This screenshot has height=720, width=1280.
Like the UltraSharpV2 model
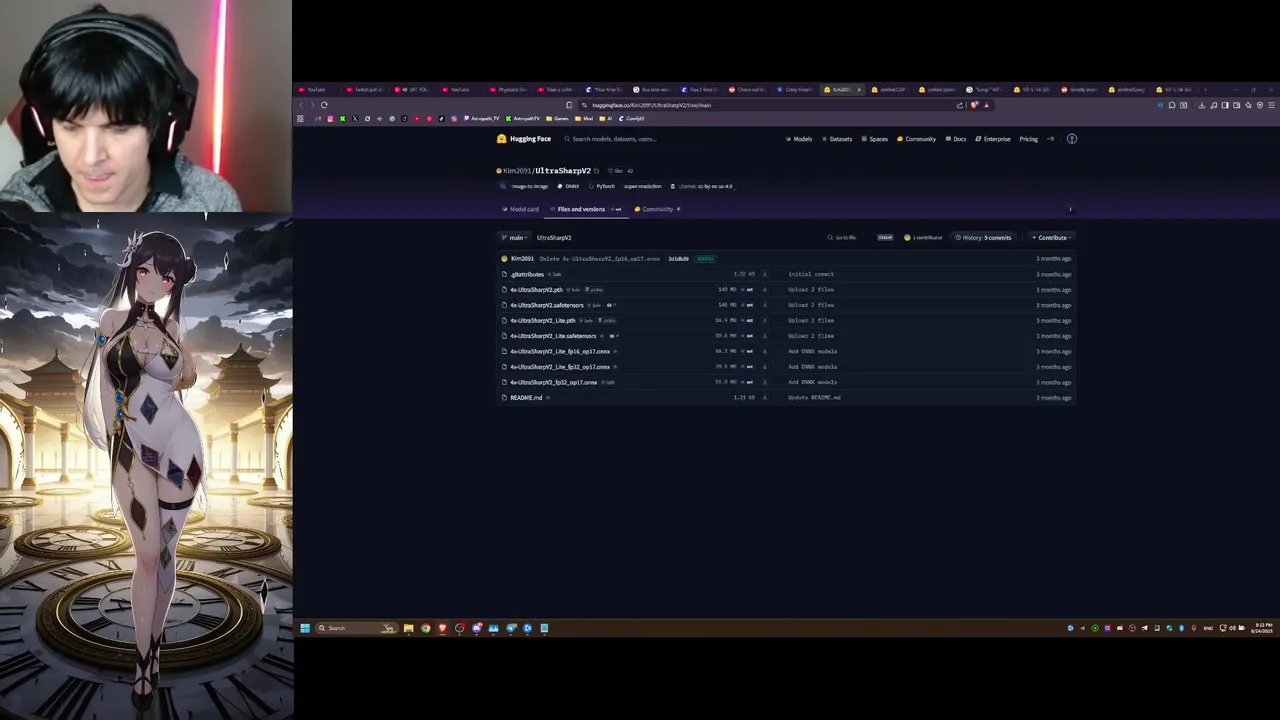coord(615,171)
